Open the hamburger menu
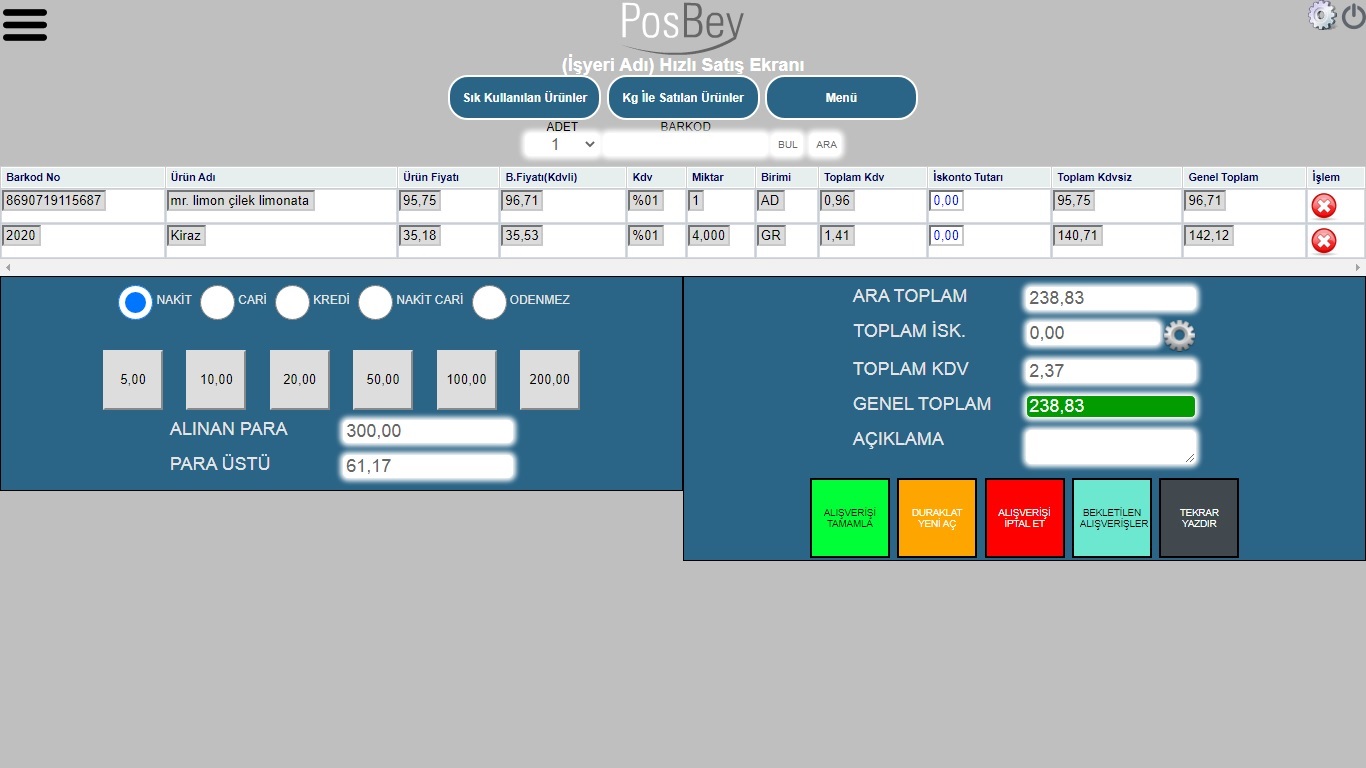The height and width of the screenshot is (768, 1366). 25,24
